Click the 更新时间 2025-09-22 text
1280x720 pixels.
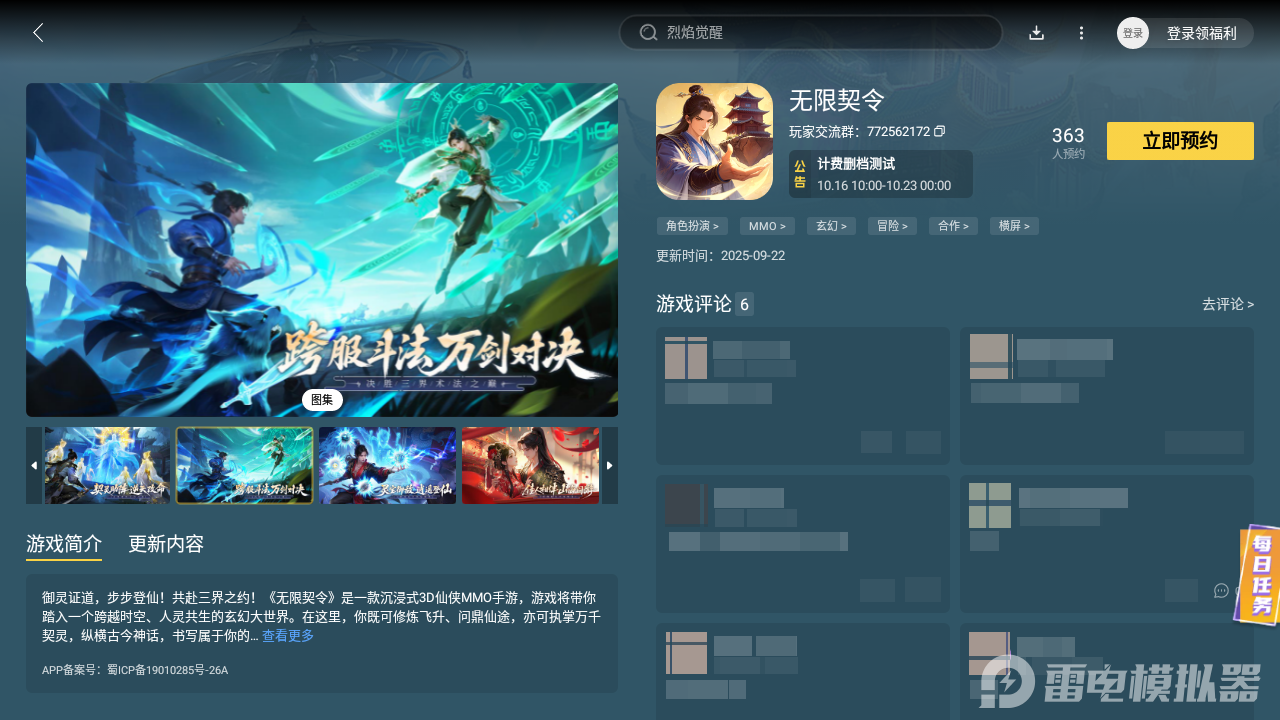point(720,256)
